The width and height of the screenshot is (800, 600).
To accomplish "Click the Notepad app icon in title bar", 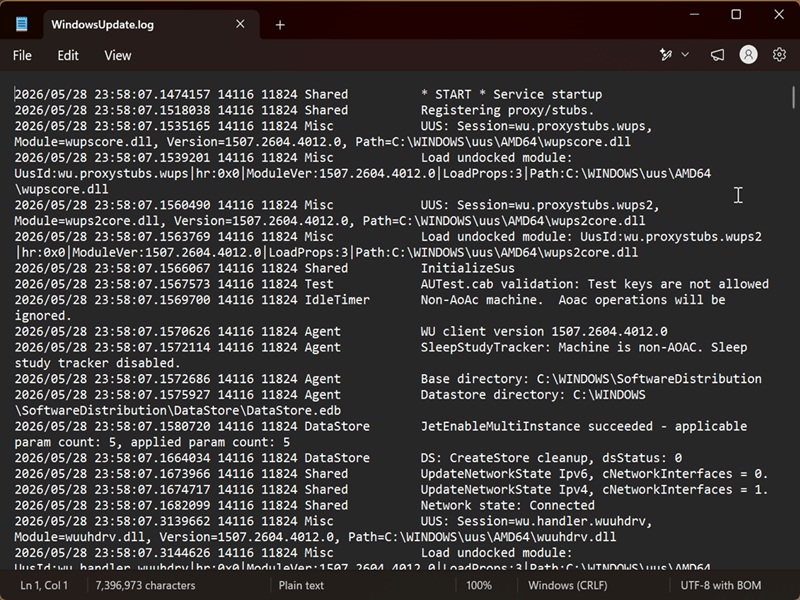I will (21, 24).
